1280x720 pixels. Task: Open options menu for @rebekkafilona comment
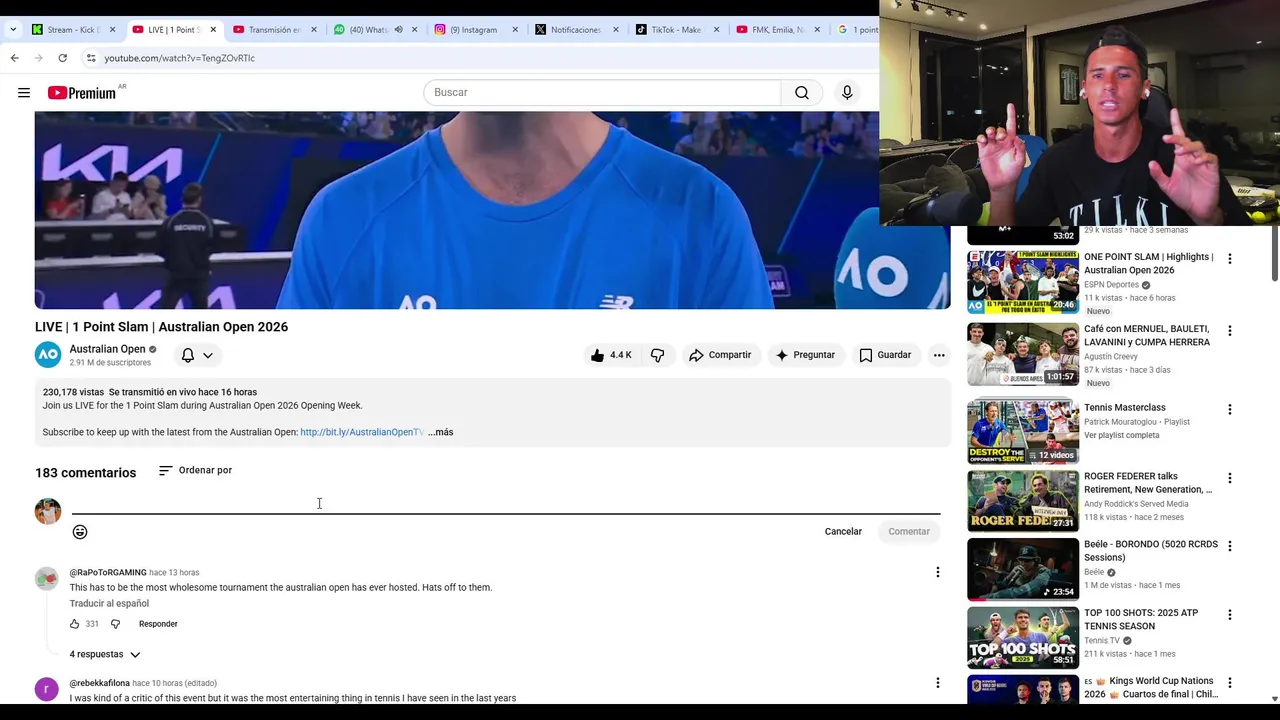pos(937,683)
